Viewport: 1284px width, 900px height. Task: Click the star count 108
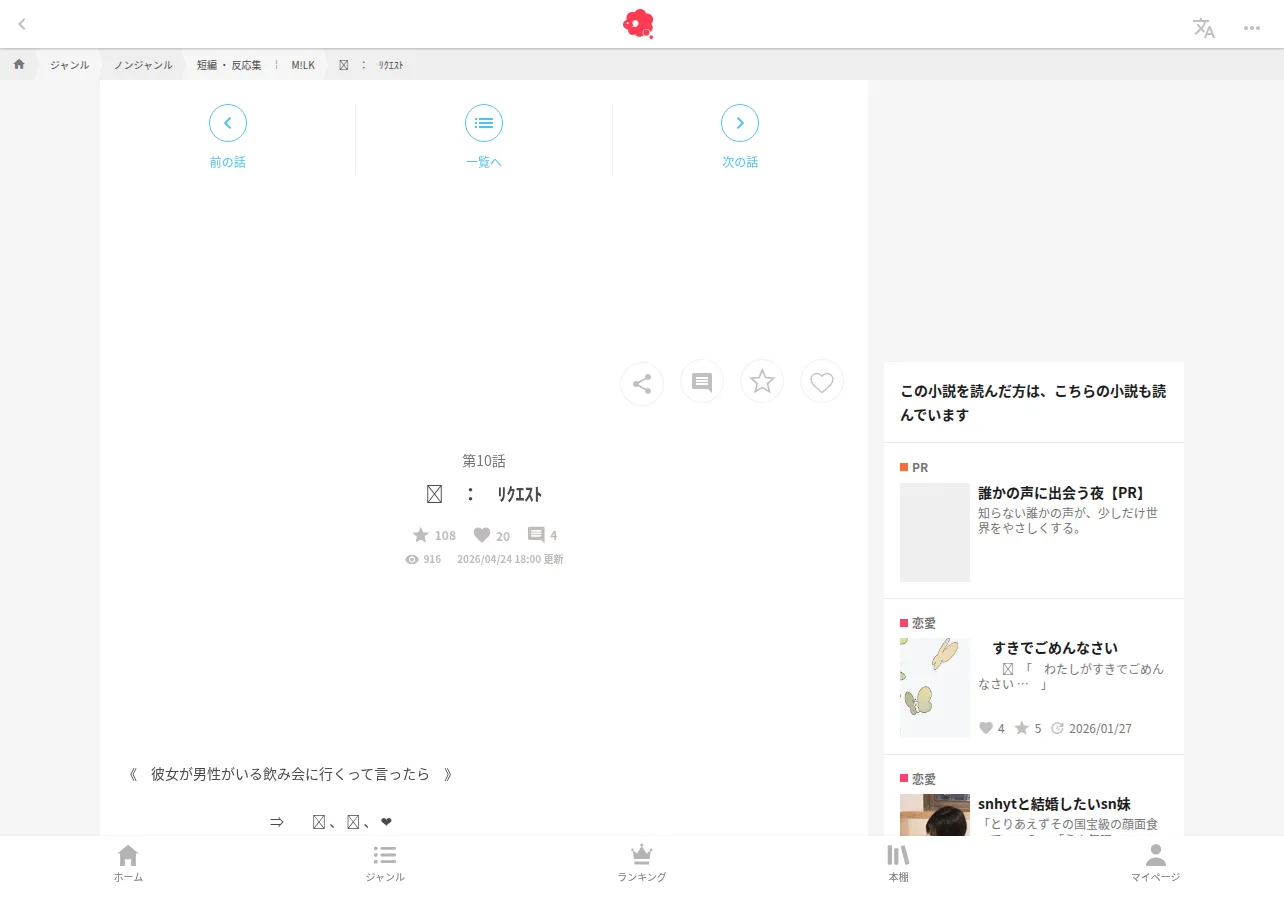[x=434, y=535]
